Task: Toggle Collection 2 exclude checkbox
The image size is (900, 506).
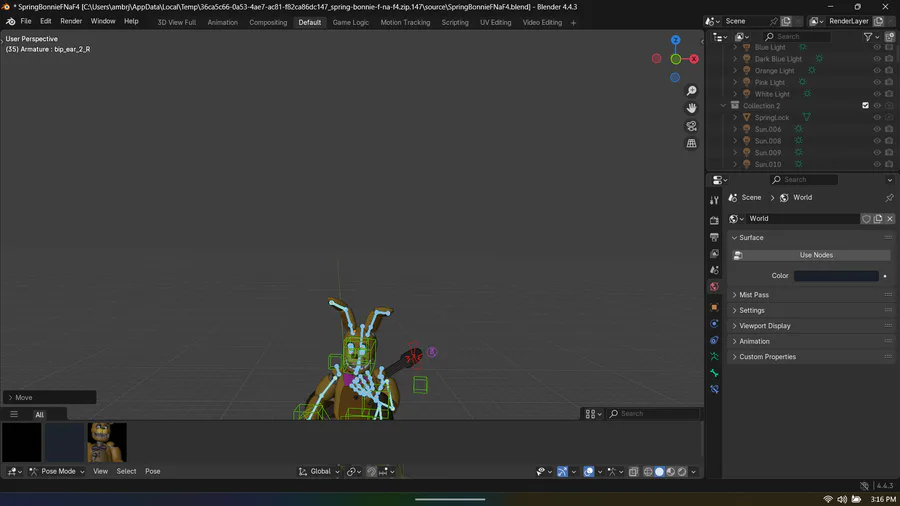Action: tap(866, 106)
